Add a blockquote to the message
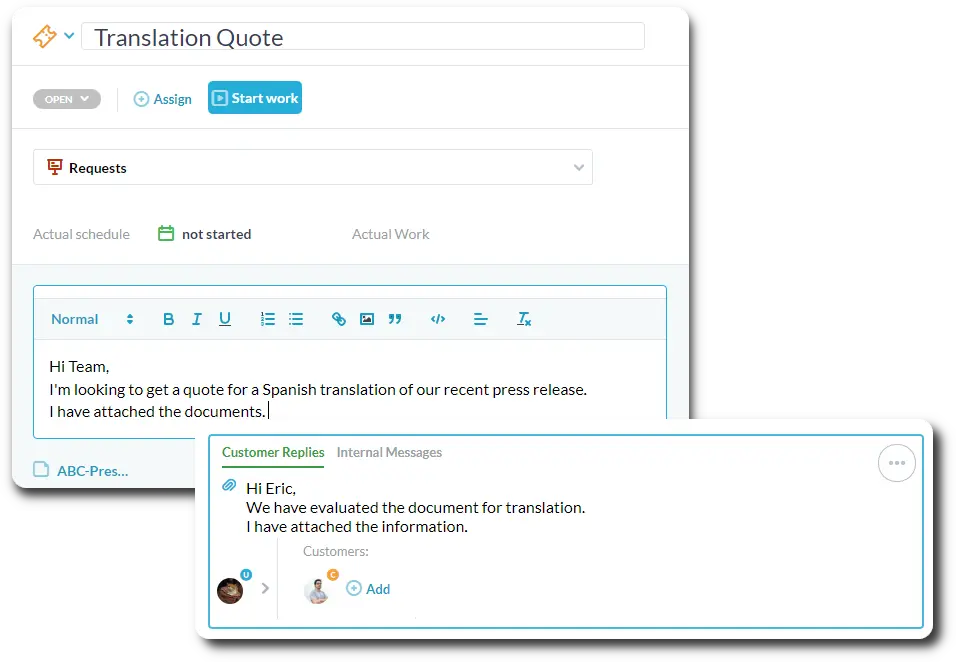The height and width of the screenshot is (662, 956). (395, 319)
